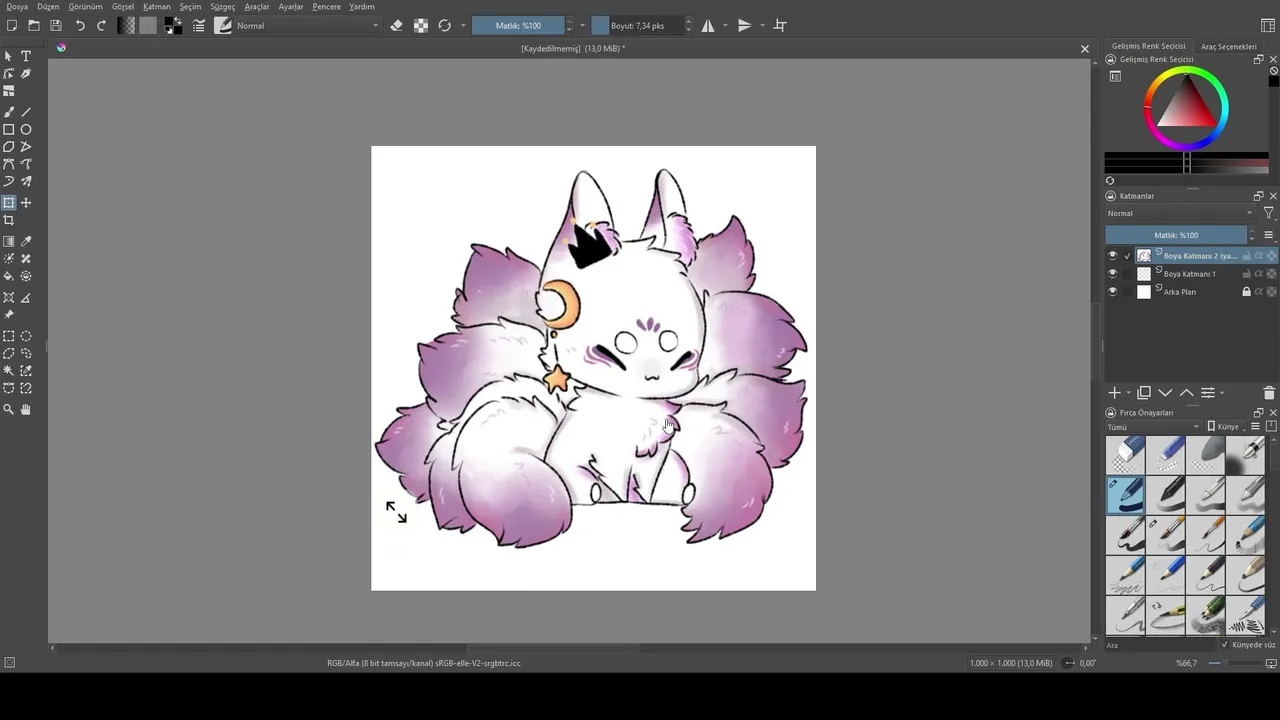Open layer blending mode dropdown
The image size is (1280, 720).
coord(1180,213)
